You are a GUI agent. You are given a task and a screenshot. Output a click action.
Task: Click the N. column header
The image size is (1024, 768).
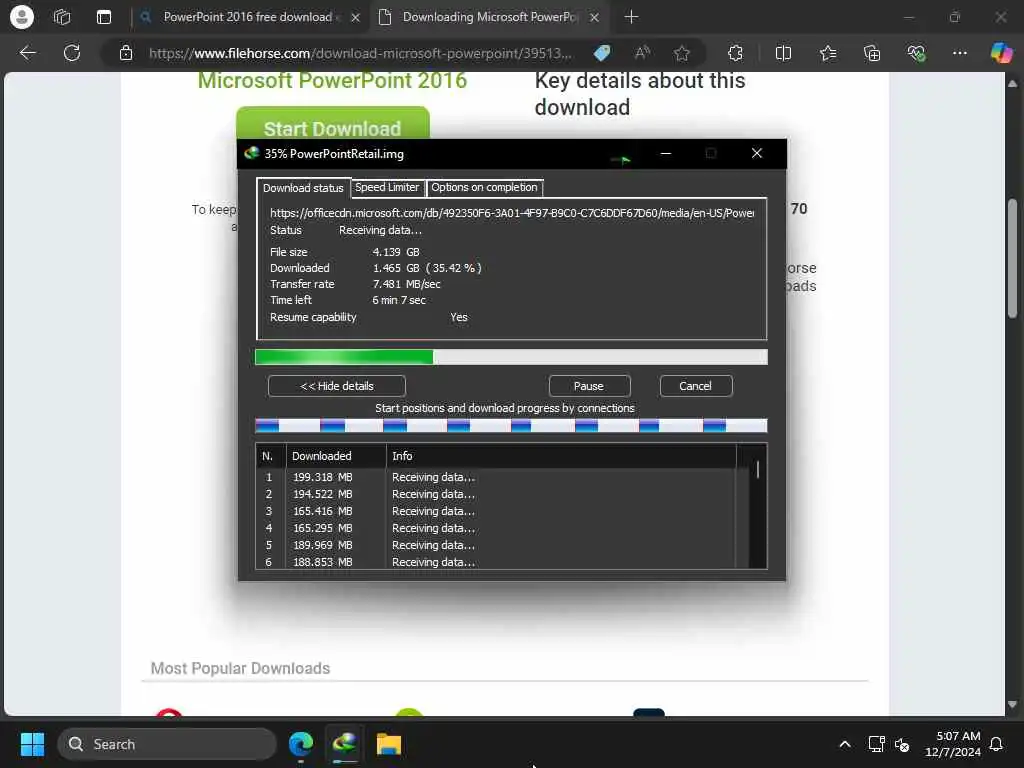coord(268,456)
